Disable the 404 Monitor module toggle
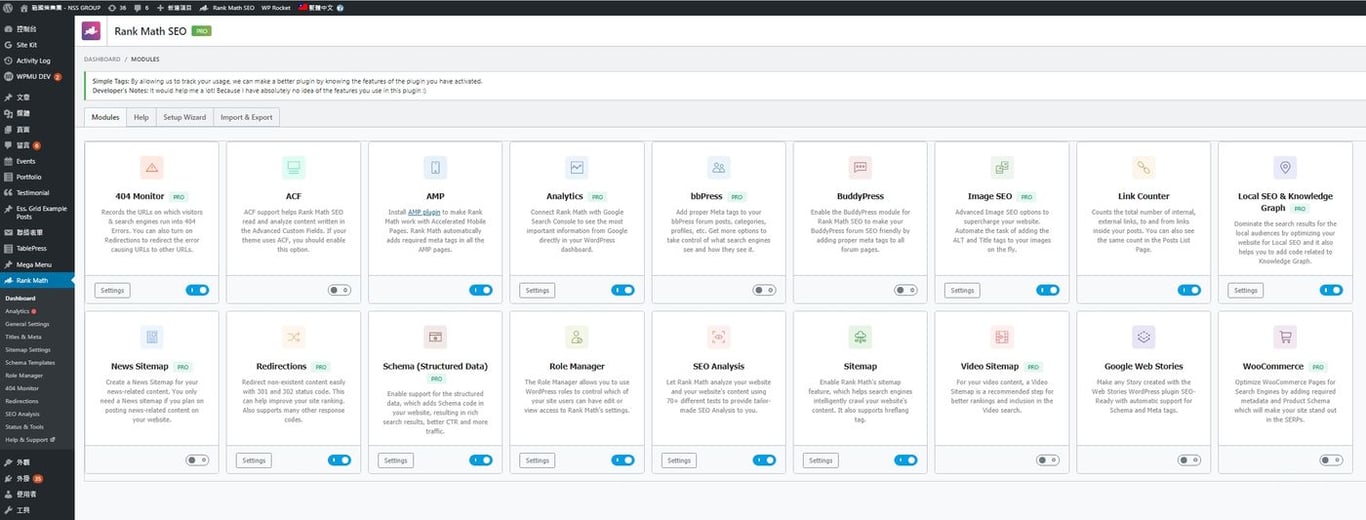Image resolution: width=1366 pixels, height=520 pixels. click(x=197, y=290)
